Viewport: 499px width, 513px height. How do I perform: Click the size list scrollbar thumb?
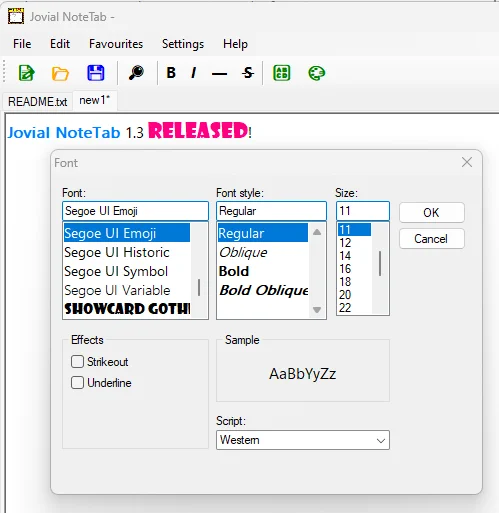(380, 263)
